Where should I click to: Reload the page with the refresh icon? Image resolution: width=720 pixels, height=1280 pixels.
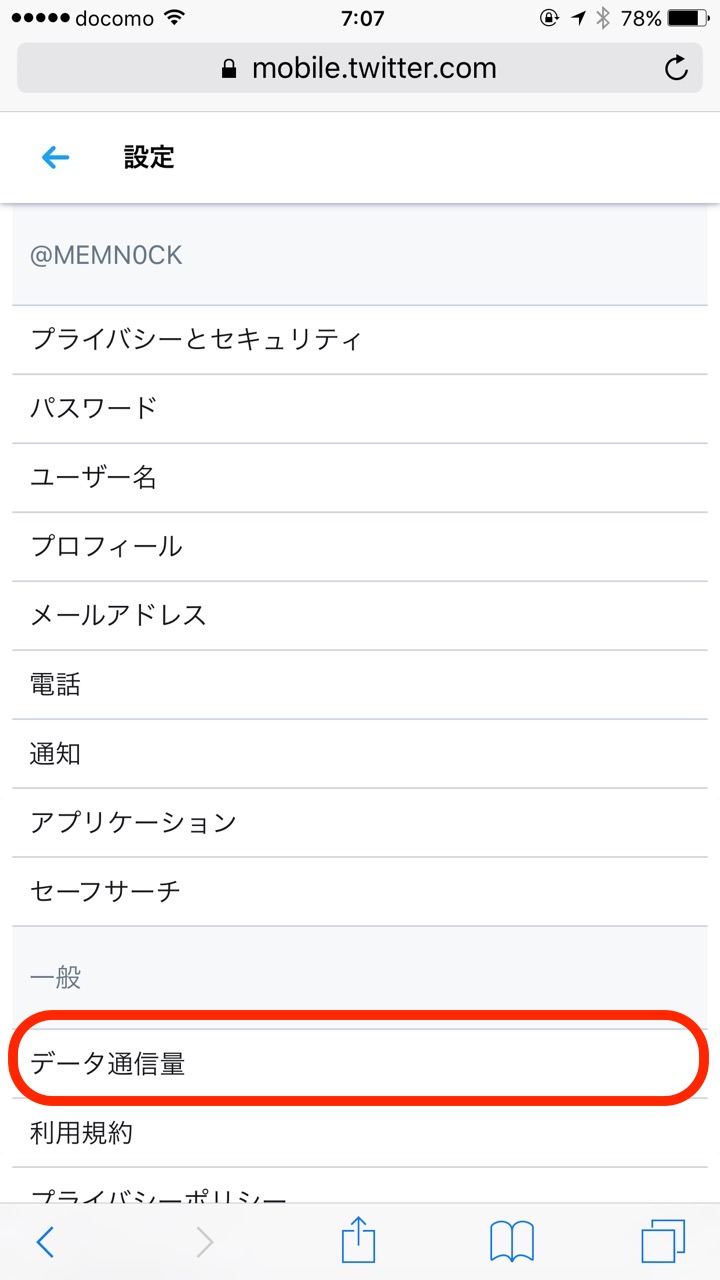pyautogui.click(x=676, y=68)
